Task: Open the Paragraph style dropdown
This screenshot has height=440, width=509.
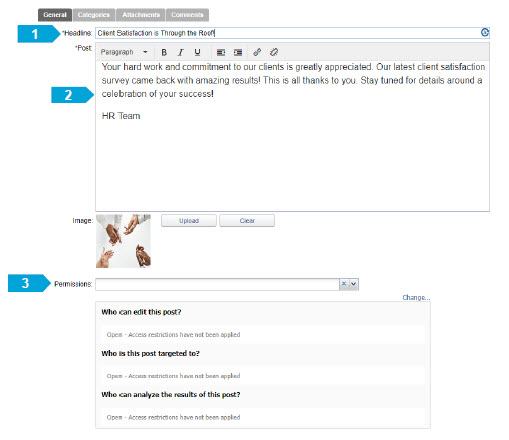Action: click(124, 52)
